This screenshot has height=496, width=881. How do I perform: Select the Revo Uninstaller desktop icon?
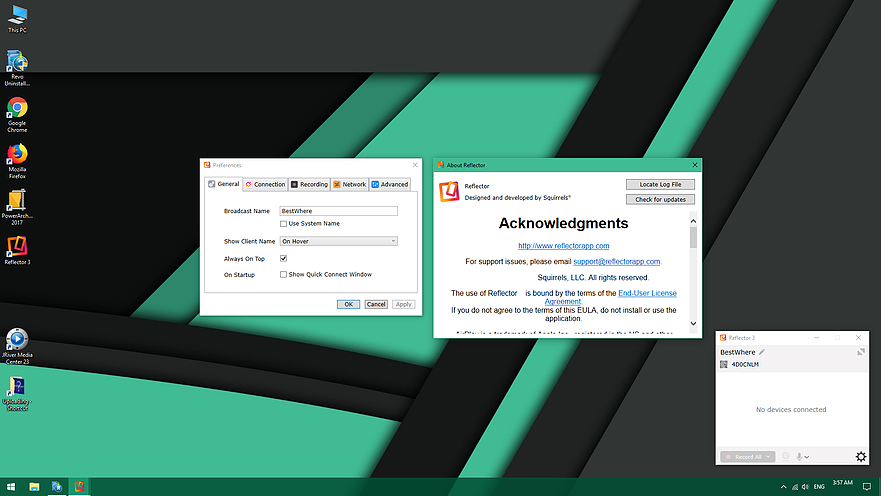17,68
